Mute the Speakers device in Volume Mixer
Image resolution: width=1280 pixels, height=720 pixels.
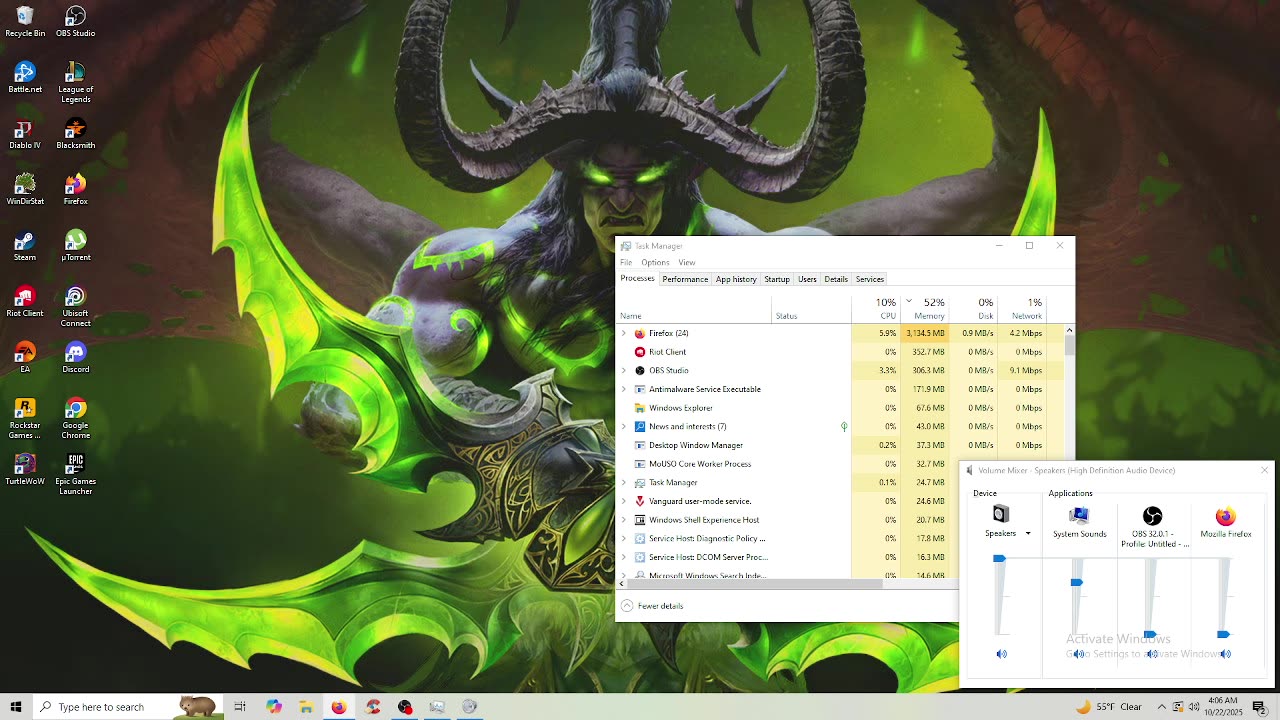click(x=1001, y=654)
